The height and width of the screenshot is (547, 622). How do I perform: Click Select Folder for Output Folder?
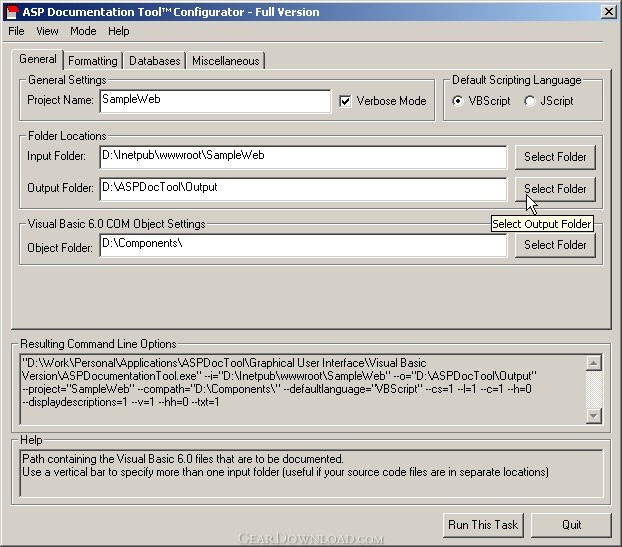coord(555,189)
